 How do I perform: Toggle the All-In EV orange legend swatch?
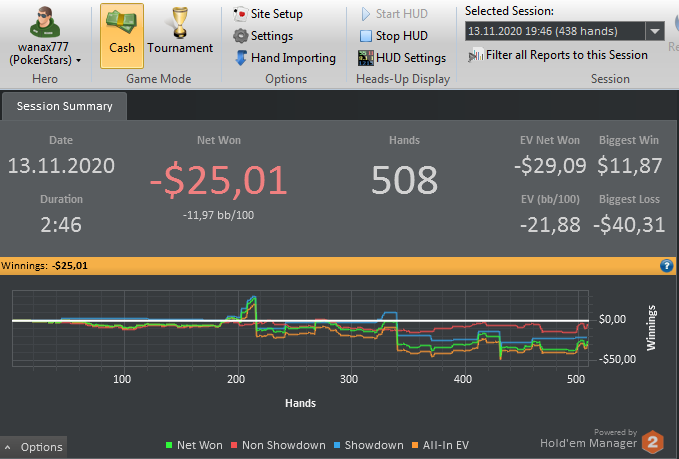click(415, 445)
